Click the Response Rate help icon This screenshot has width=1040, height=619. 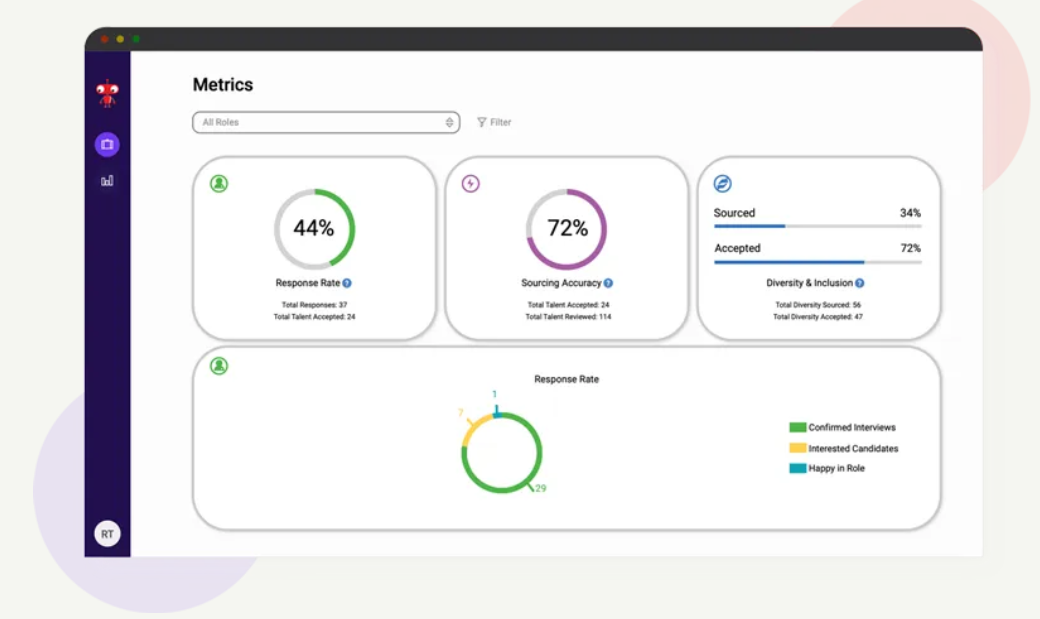pos(347,283)
